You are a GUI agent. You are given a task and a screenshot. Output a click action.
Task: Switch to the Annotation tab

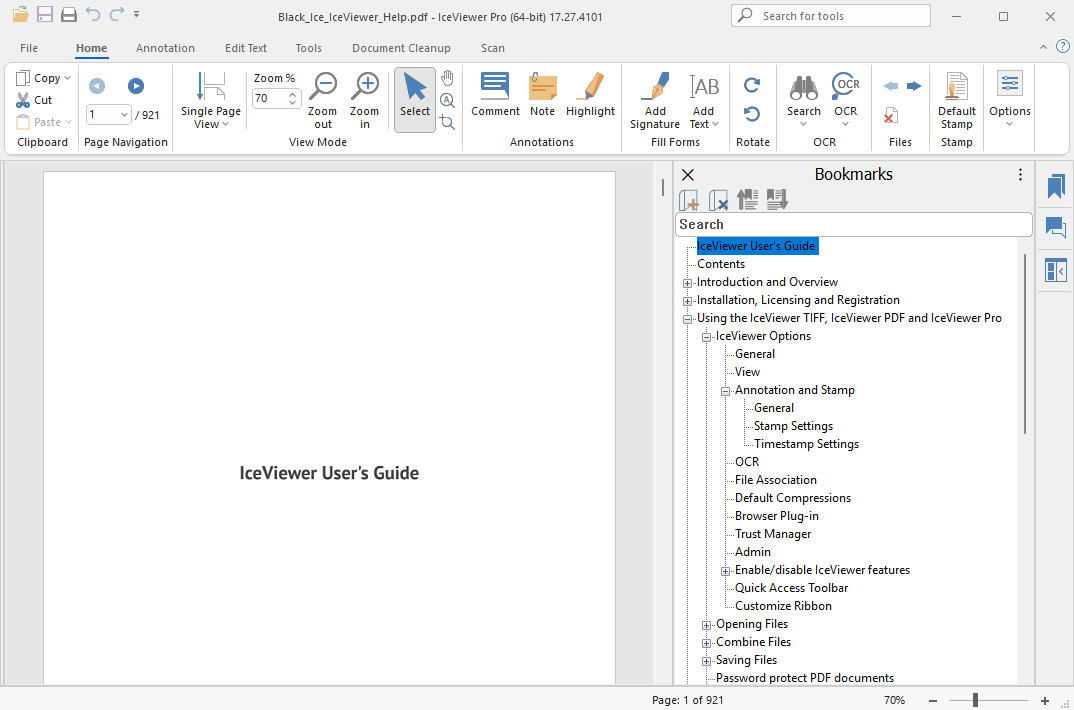coord(165,48)
